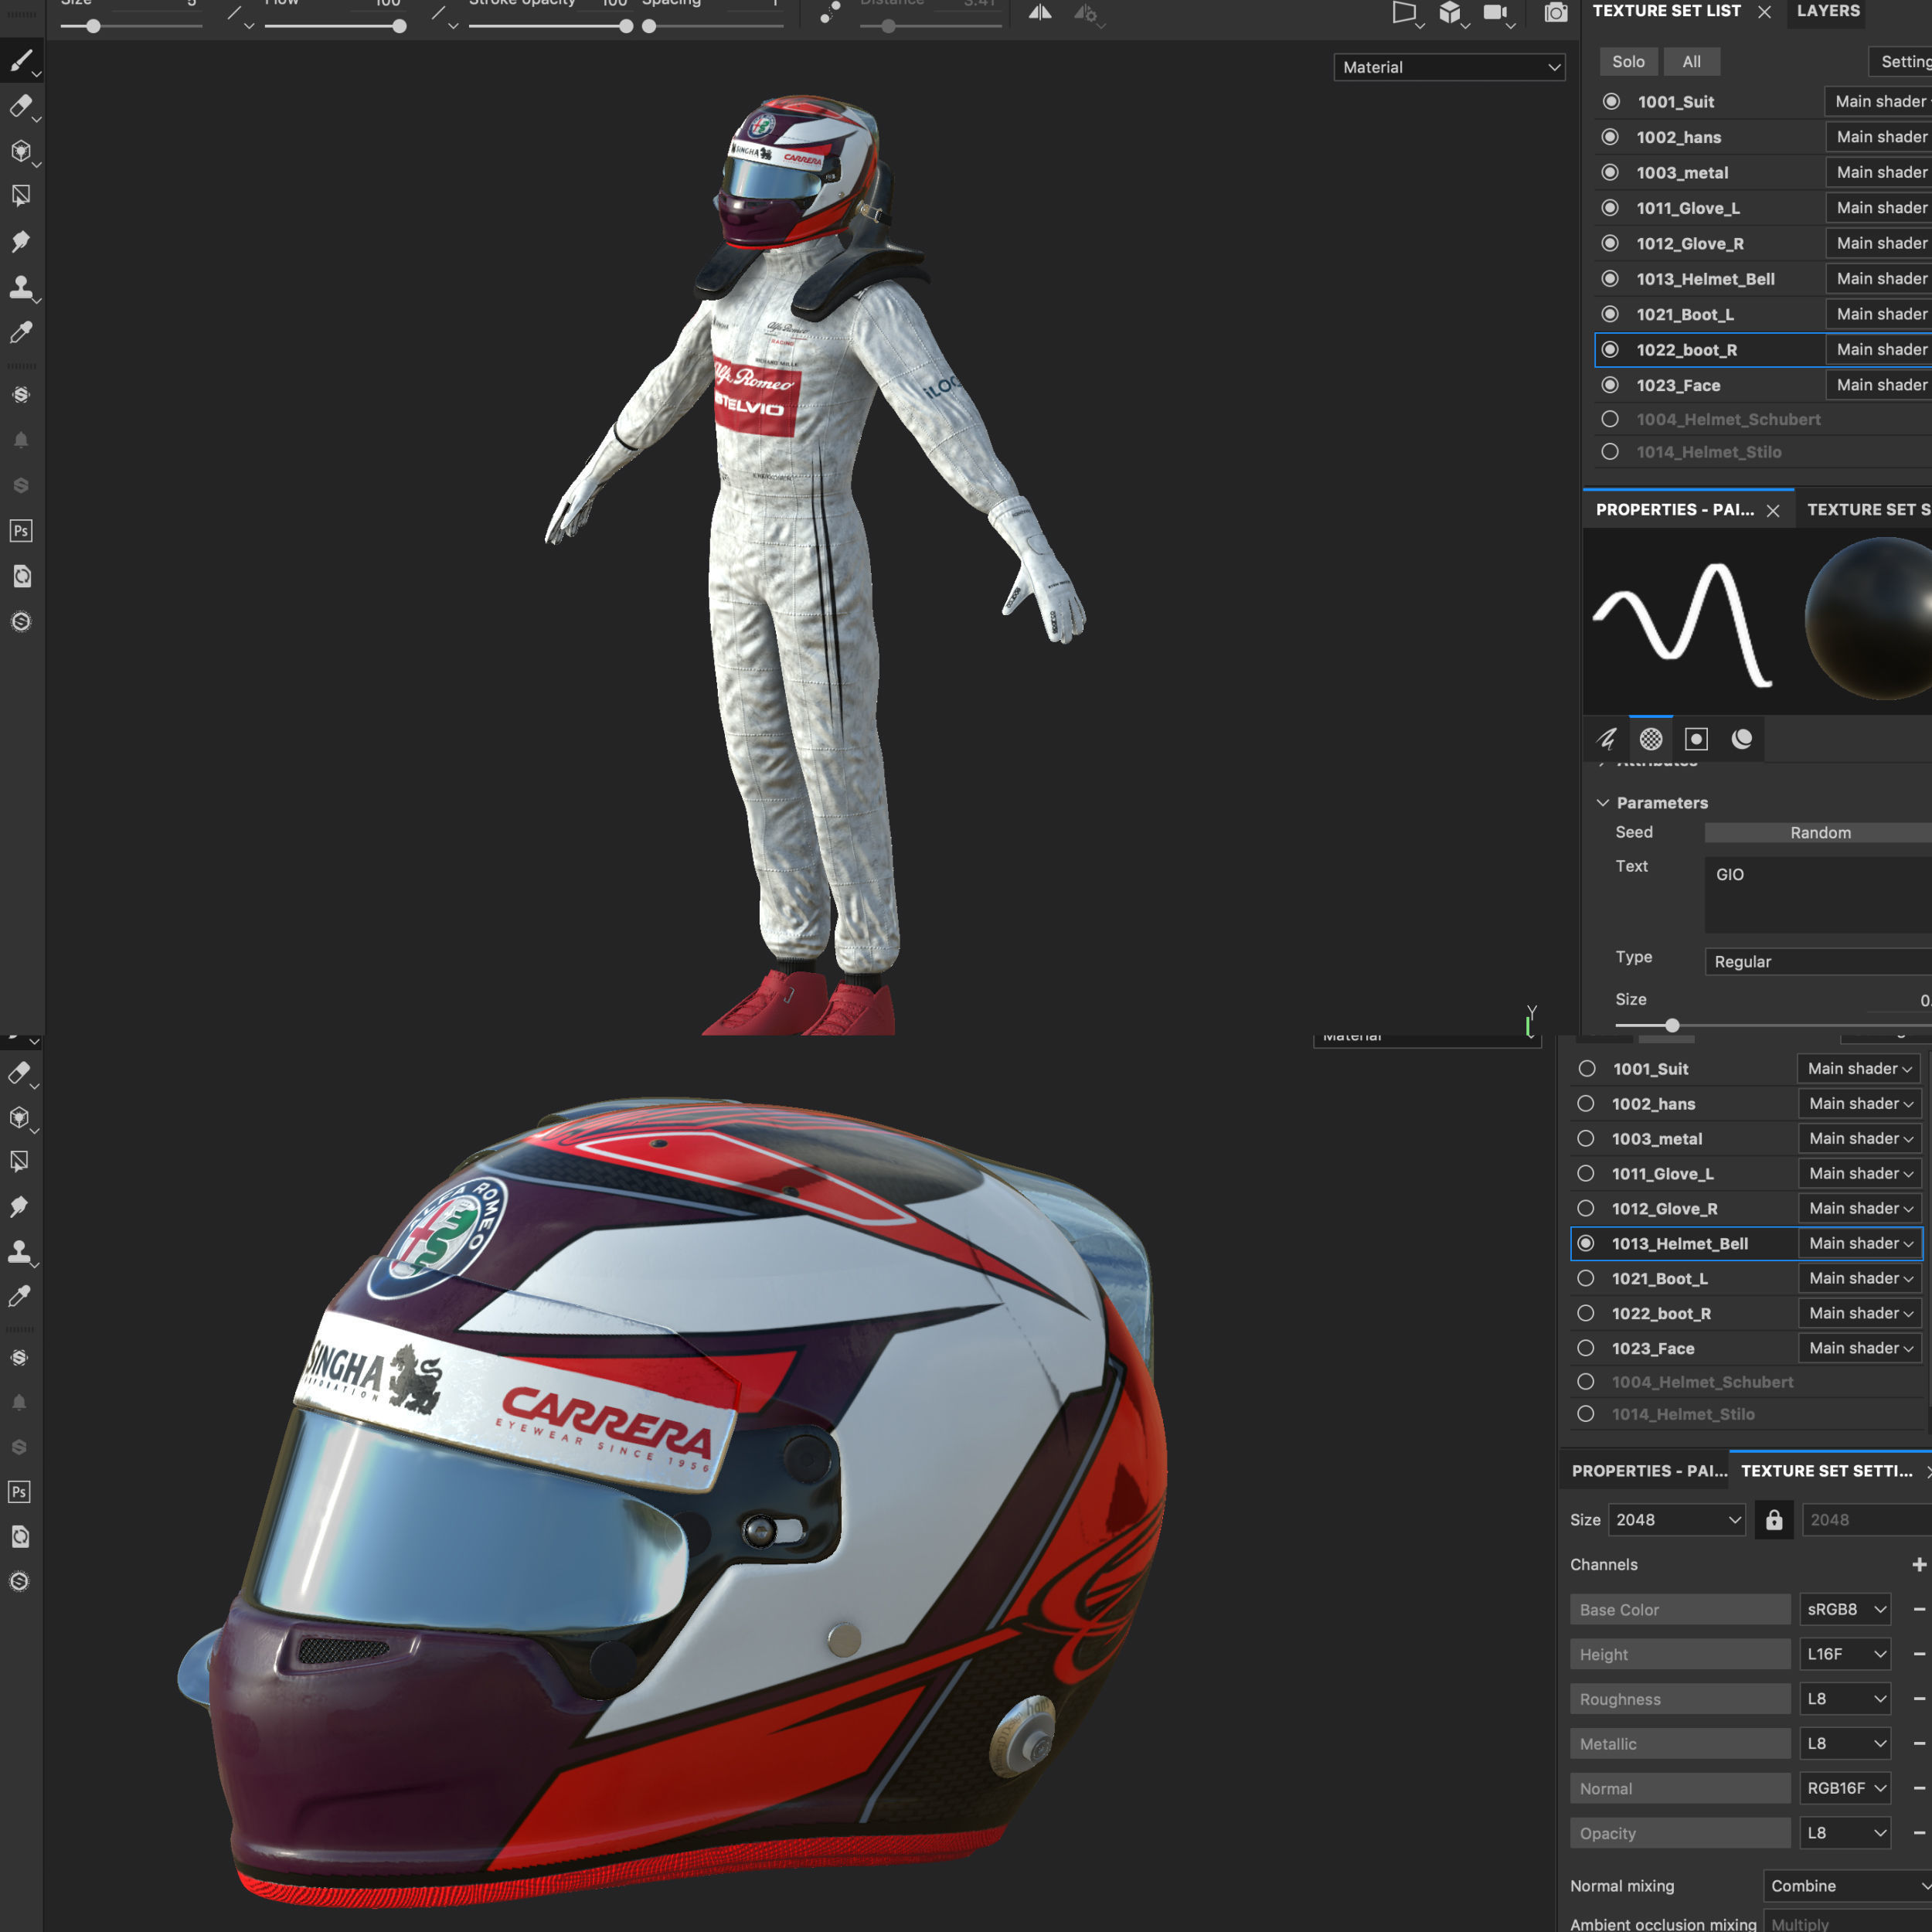Select the Eraser tool in the top toolbar
Screen dimensions: 1932x1932
[x=21, y=106]
